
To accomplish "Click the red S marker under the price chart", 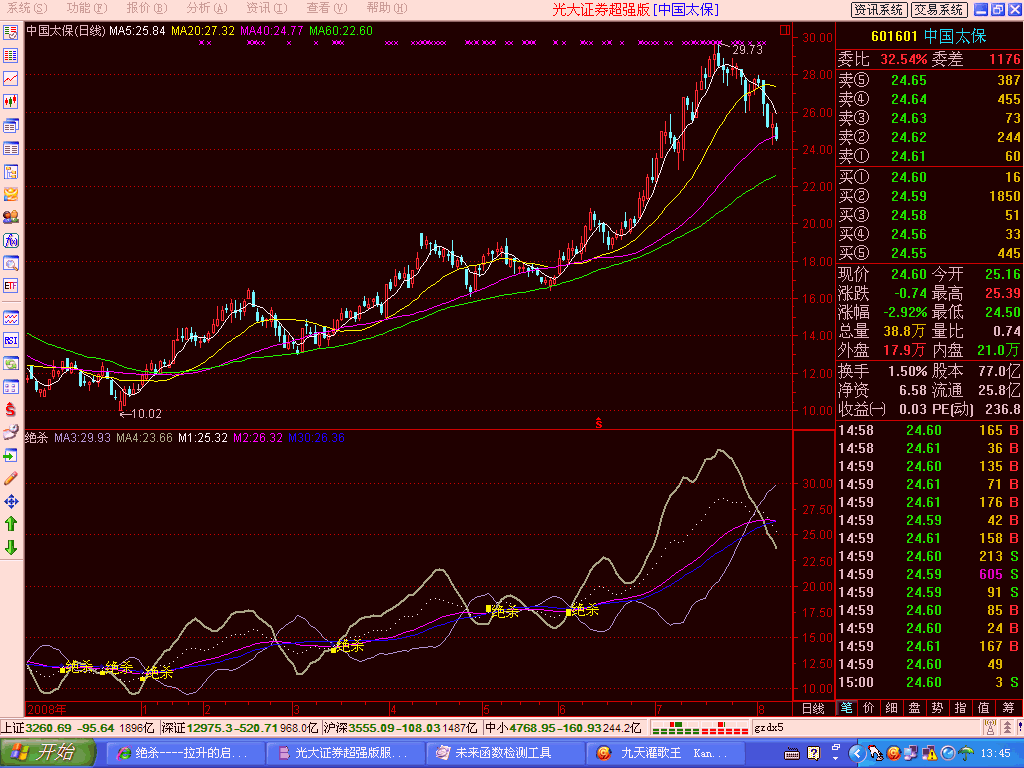I will (x=599, y=423).
